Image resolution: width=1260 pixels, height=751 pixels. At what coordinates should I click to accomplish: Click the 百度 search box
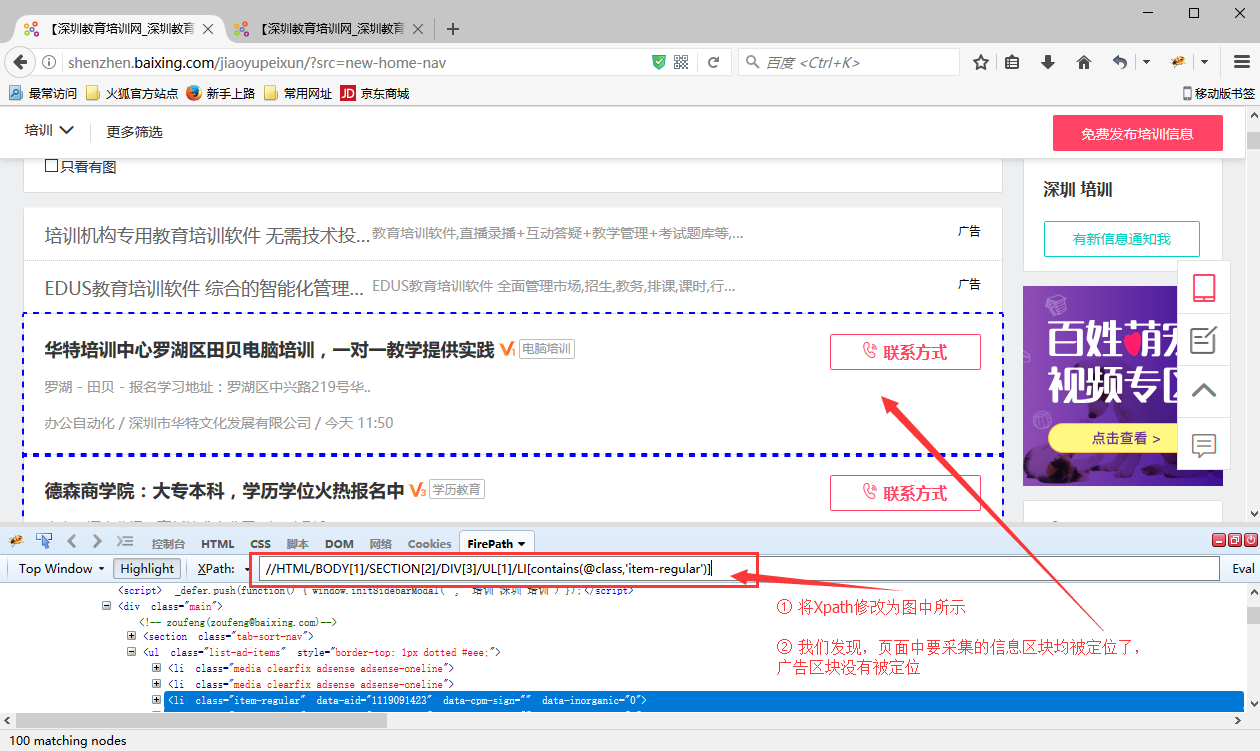[x=849, y=62]
